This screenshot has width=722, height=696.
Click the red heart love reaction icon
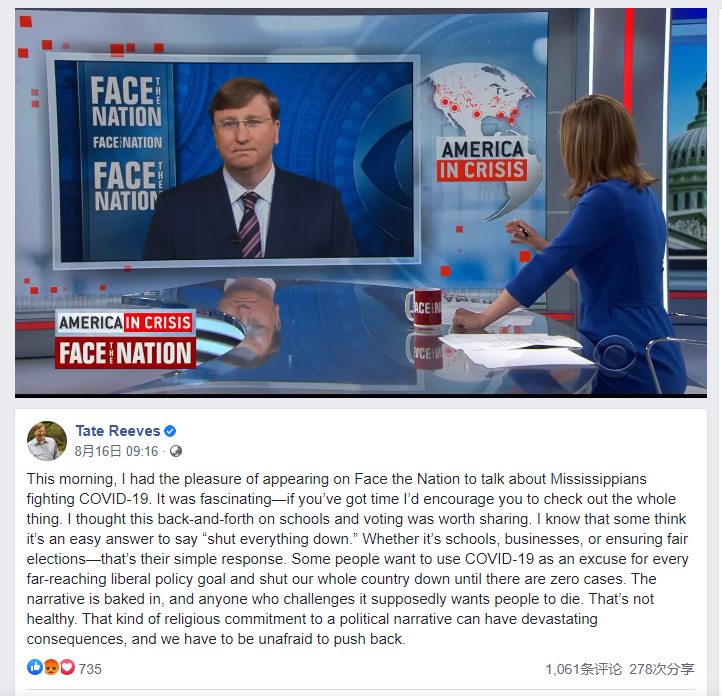coord(67,667)
